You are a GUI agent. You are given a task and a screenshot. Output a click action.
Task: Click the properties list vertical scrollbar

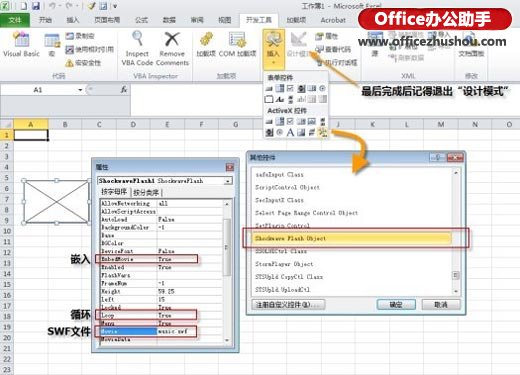(227, 271)
